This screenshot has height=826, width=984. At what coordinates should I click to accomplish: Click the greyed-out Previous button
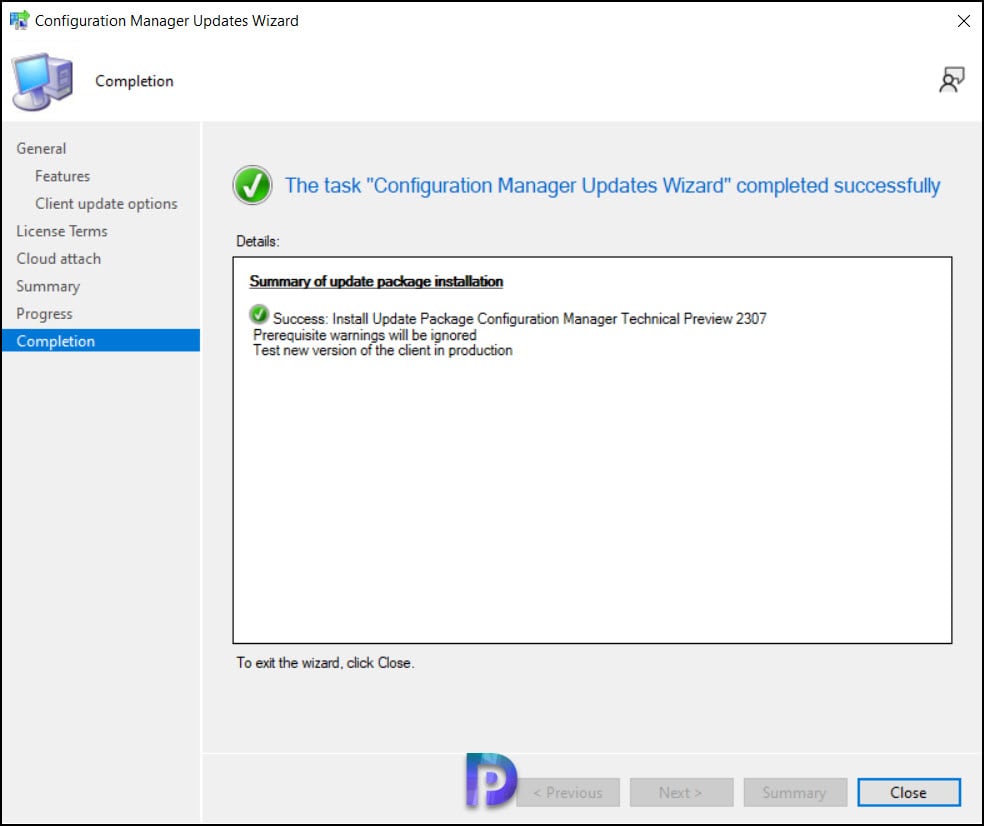pyautogui.click(x=567, y=792)
